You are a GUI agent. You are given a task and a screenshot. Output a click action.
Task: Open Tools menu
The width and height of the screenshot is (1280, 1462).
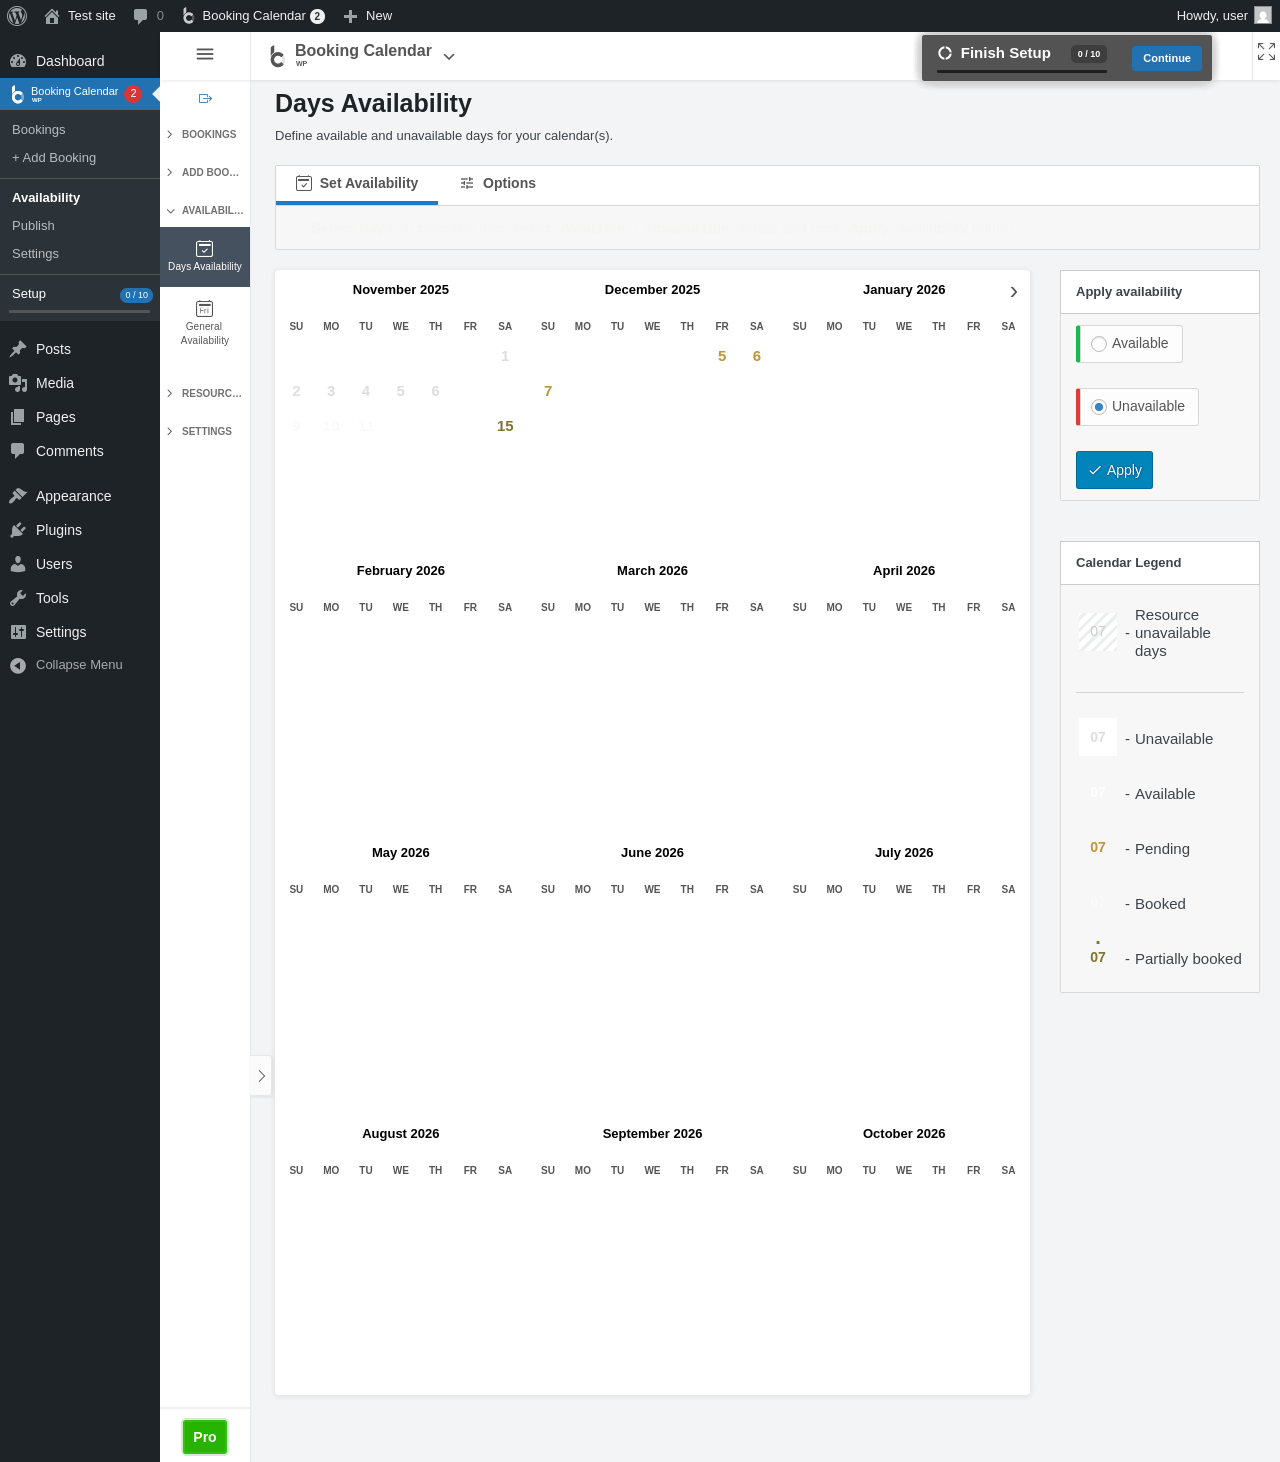pos(80,598)
